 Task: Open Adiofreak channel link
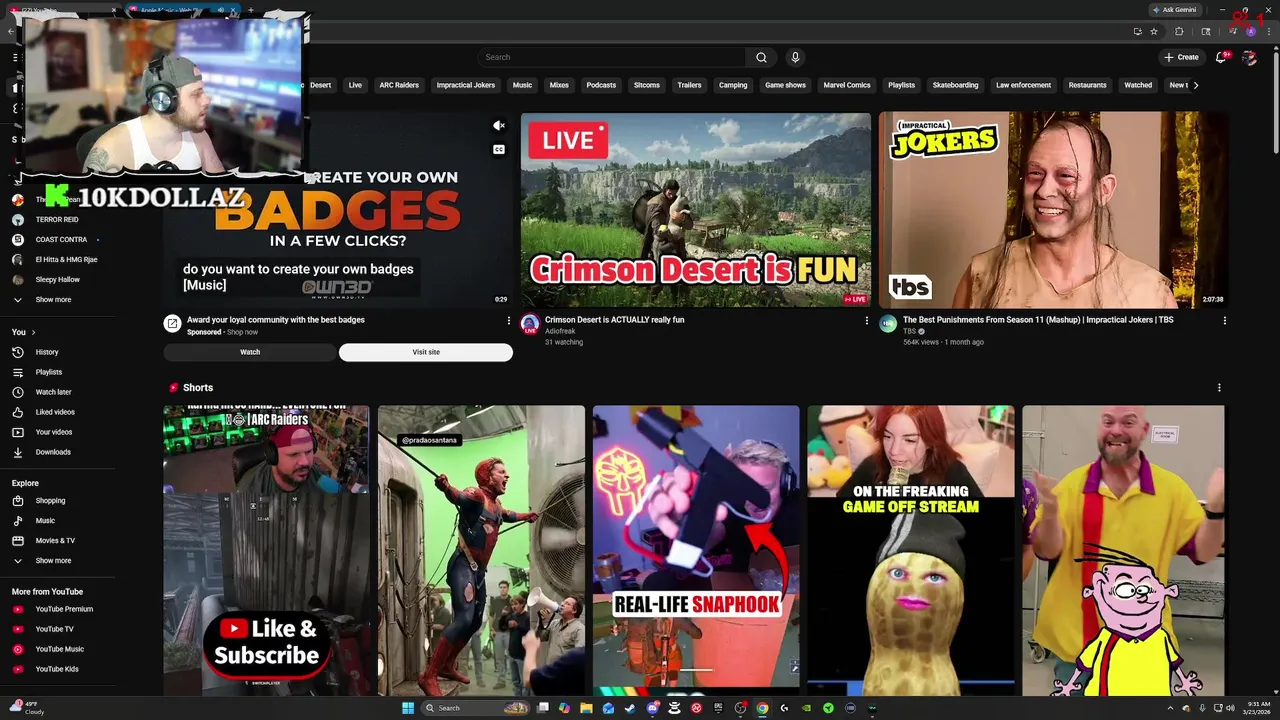[560, 331]
